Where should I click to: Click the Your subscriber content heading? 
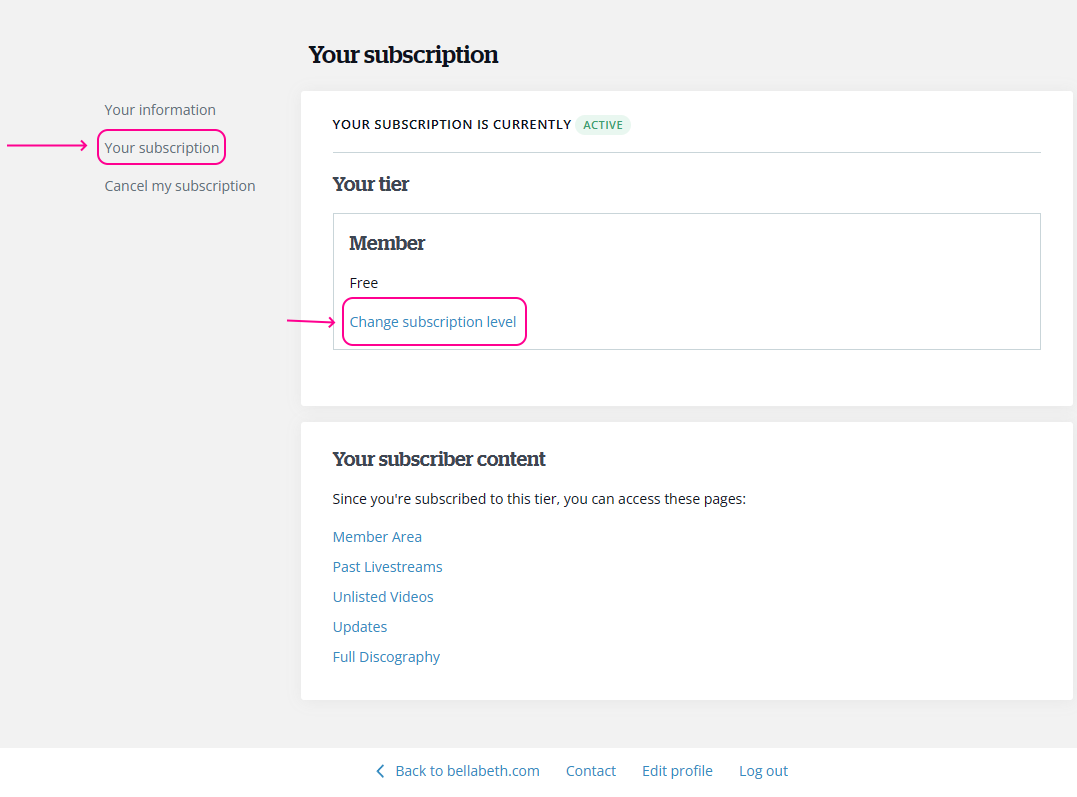click(439, 459)
